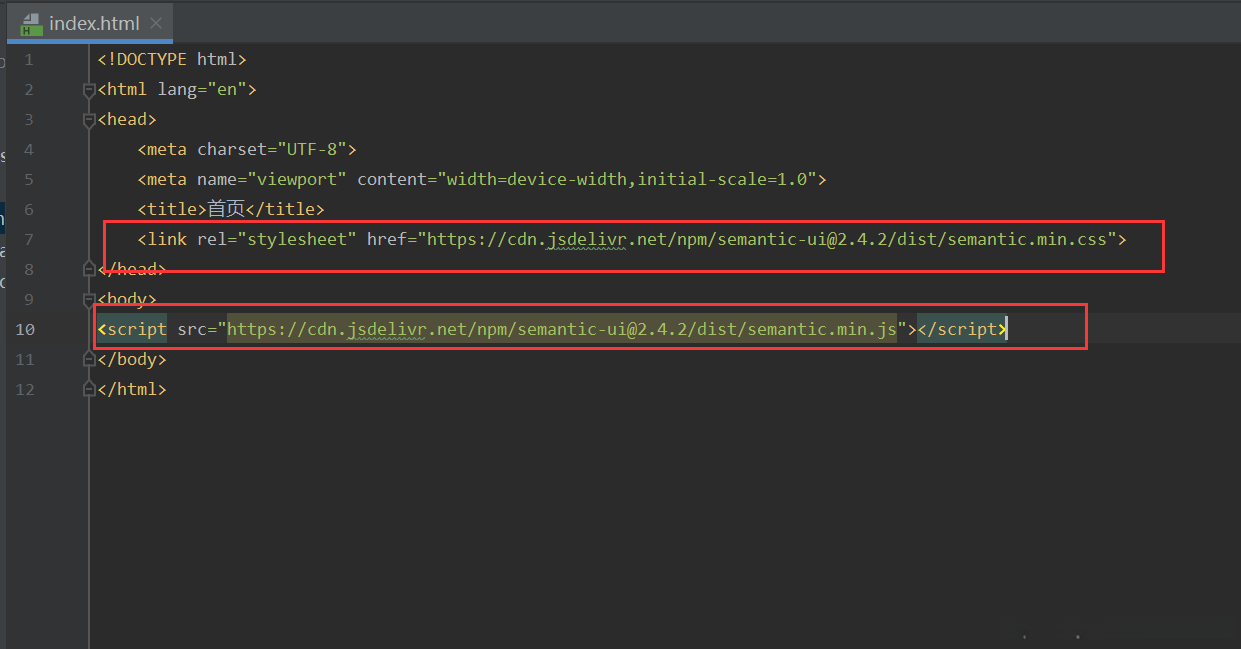Screen dimensions: 1241x649
Task: Click the HTML file icon on index.html tab
Action: tap(31, 24)
